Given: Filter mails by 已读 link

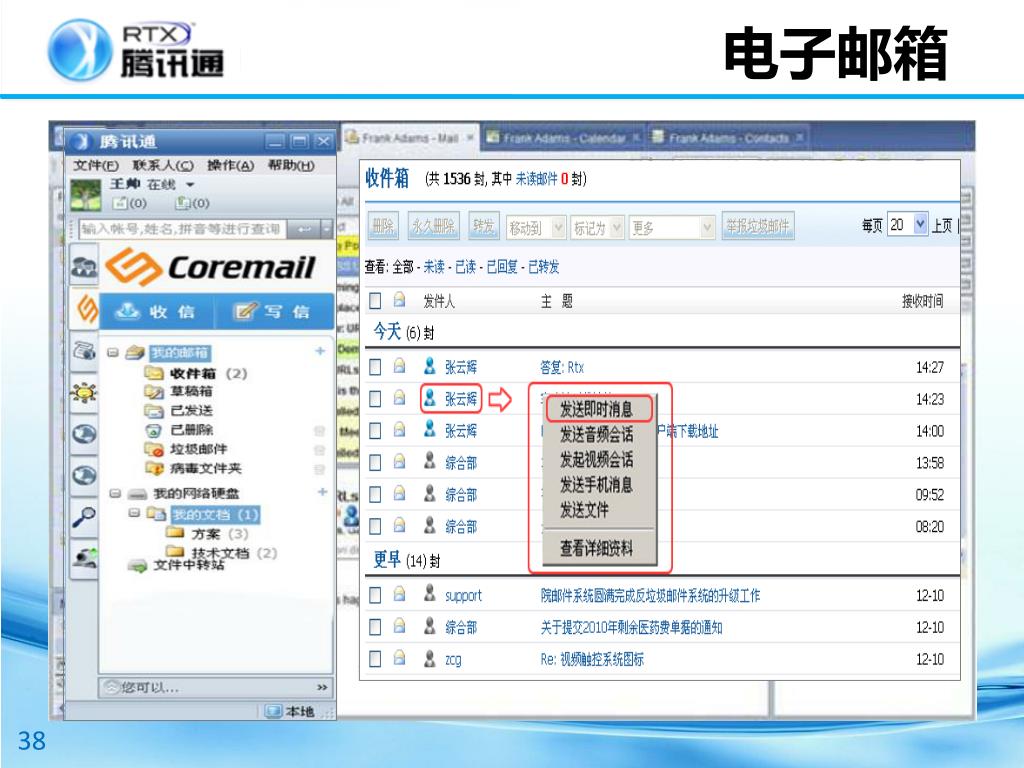Looking at the screenshot, I should 465,266.
